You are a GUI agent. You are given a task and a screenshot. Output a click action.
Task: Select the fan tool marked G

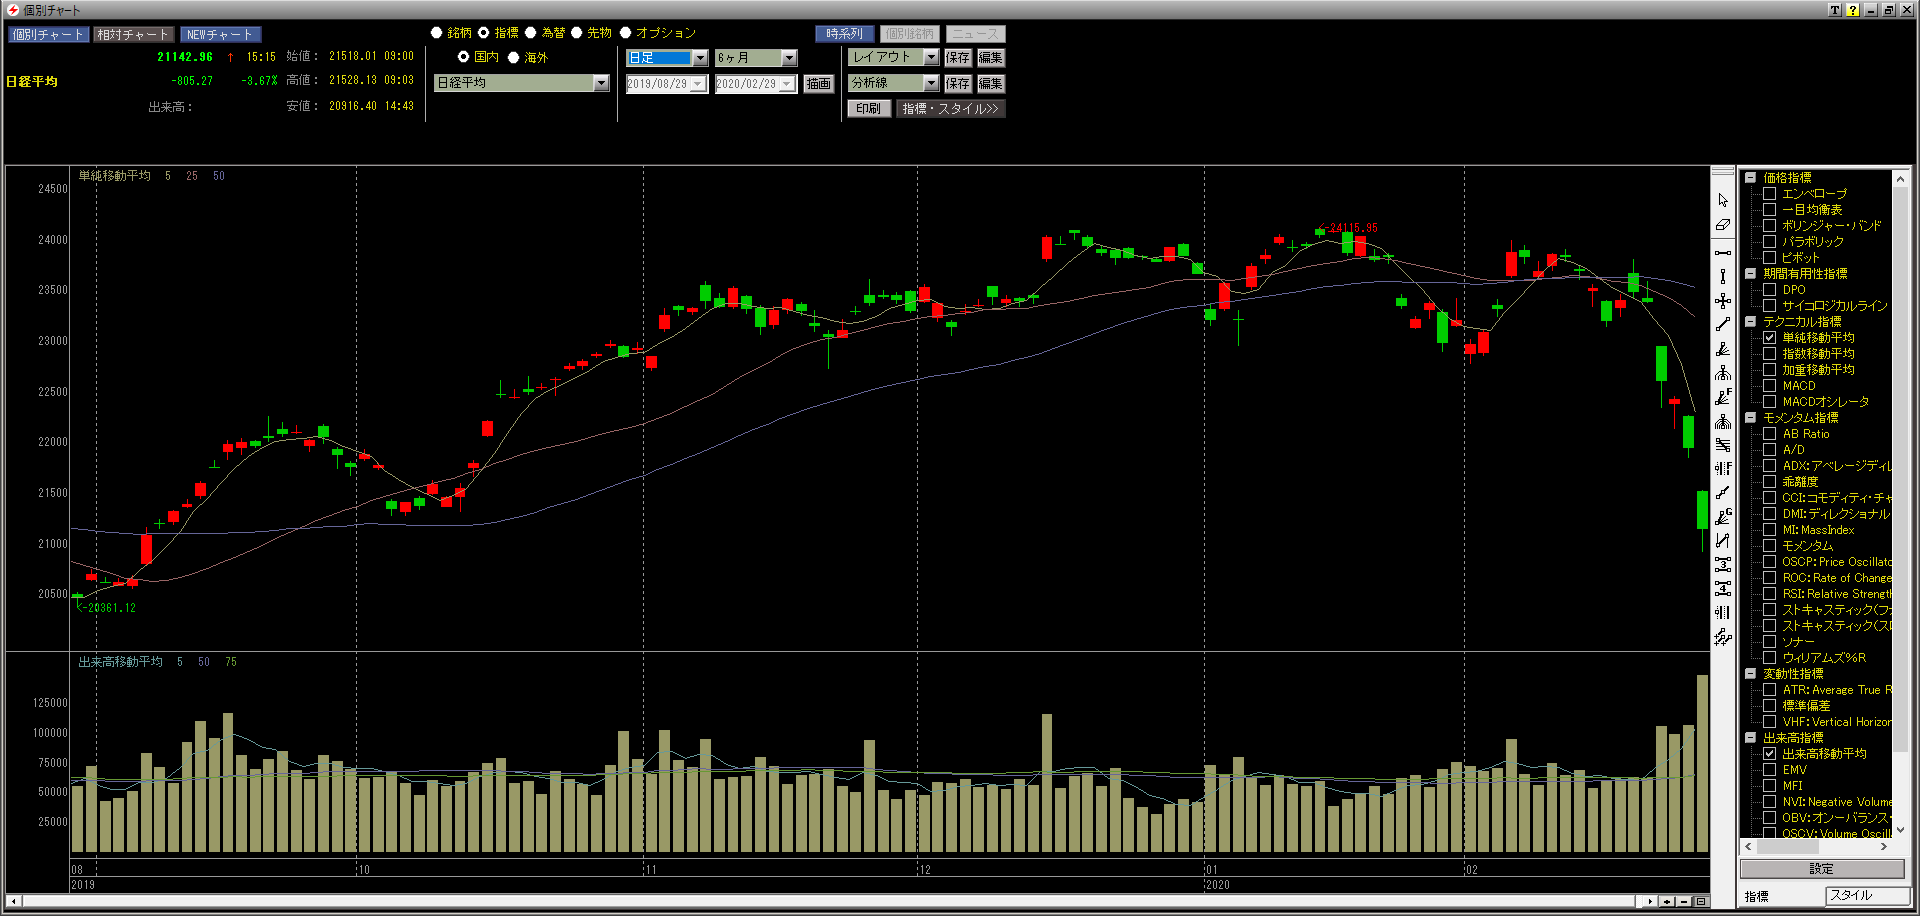click(1722, 517)
